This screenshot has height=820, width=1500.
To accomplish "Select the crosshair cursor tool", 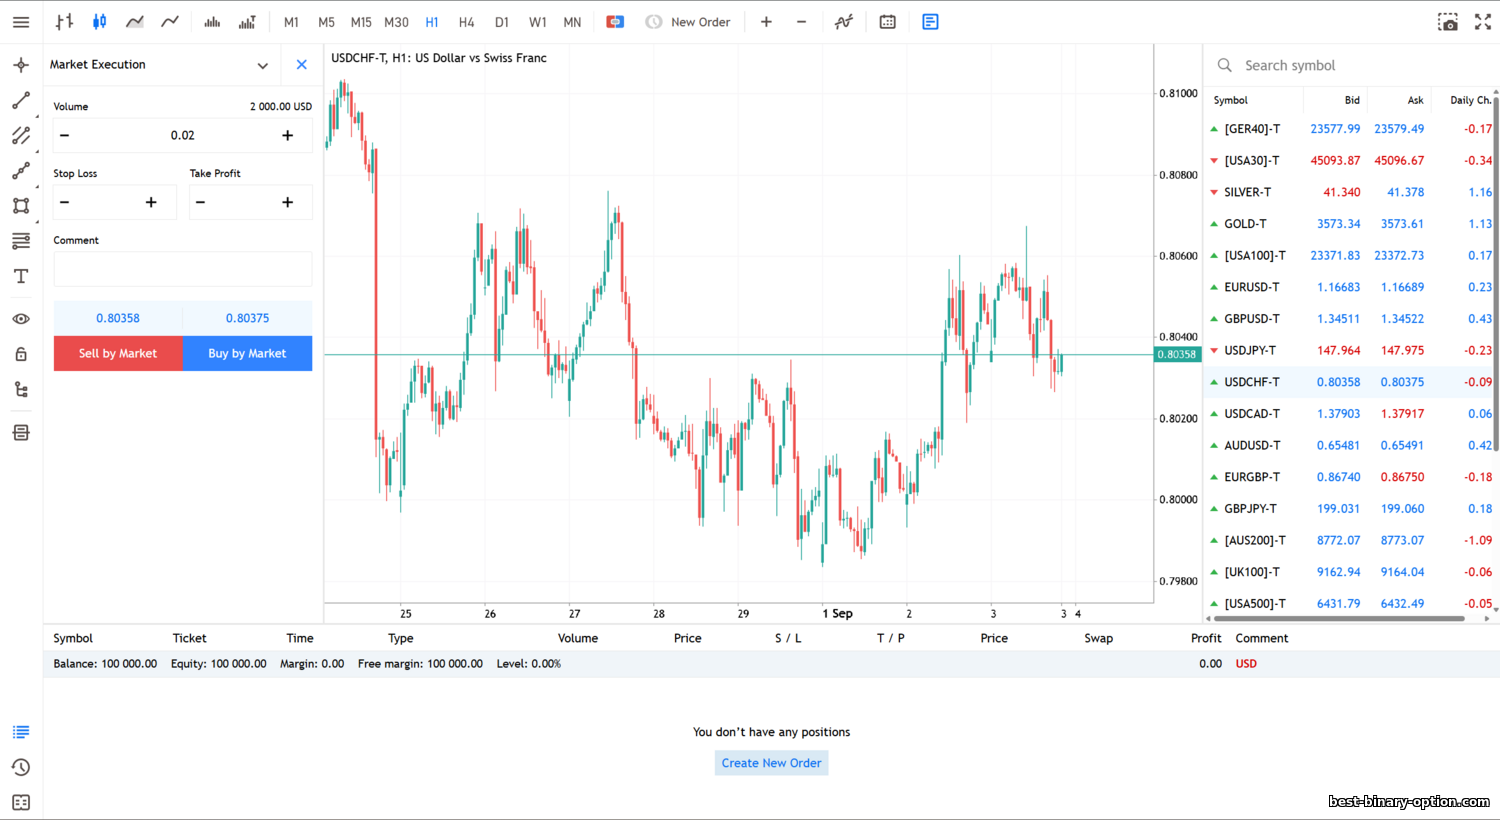I will [21, 65].
